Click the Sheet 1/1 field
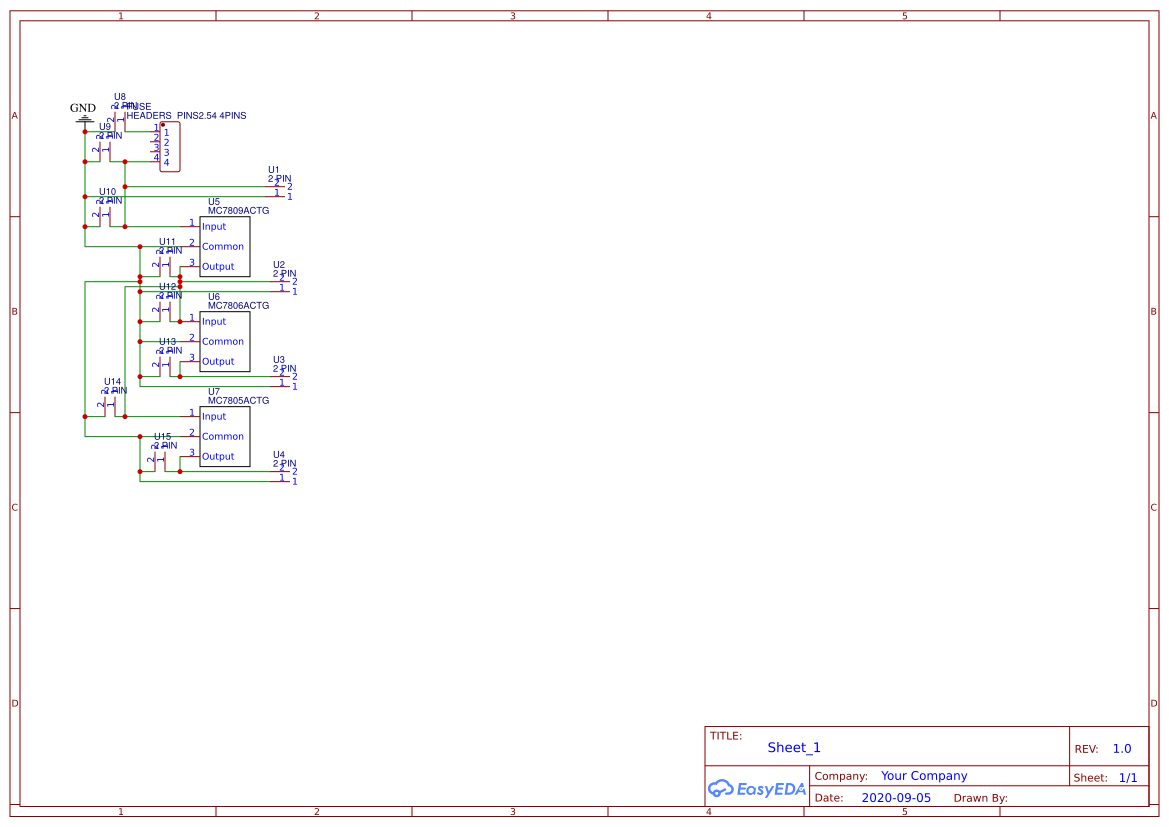 point(1129,777)
